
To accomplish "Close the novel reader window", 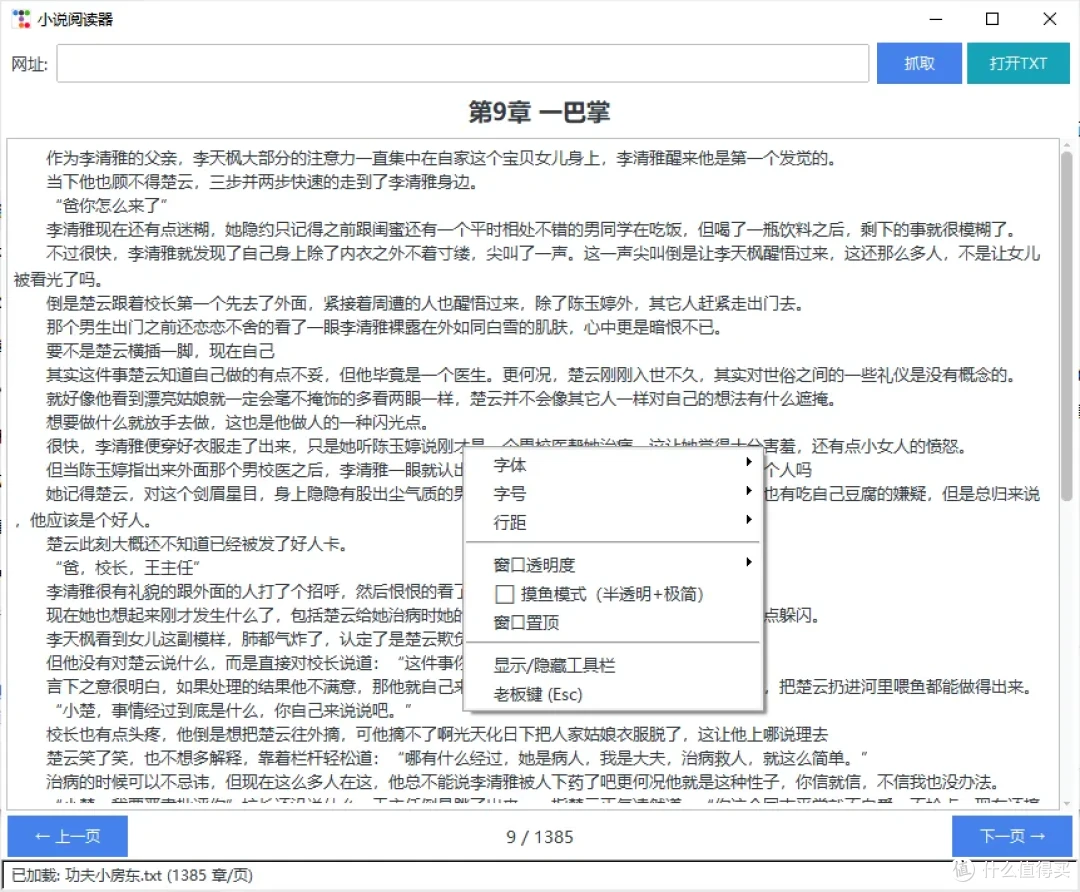I will (x=1049, y=19).
